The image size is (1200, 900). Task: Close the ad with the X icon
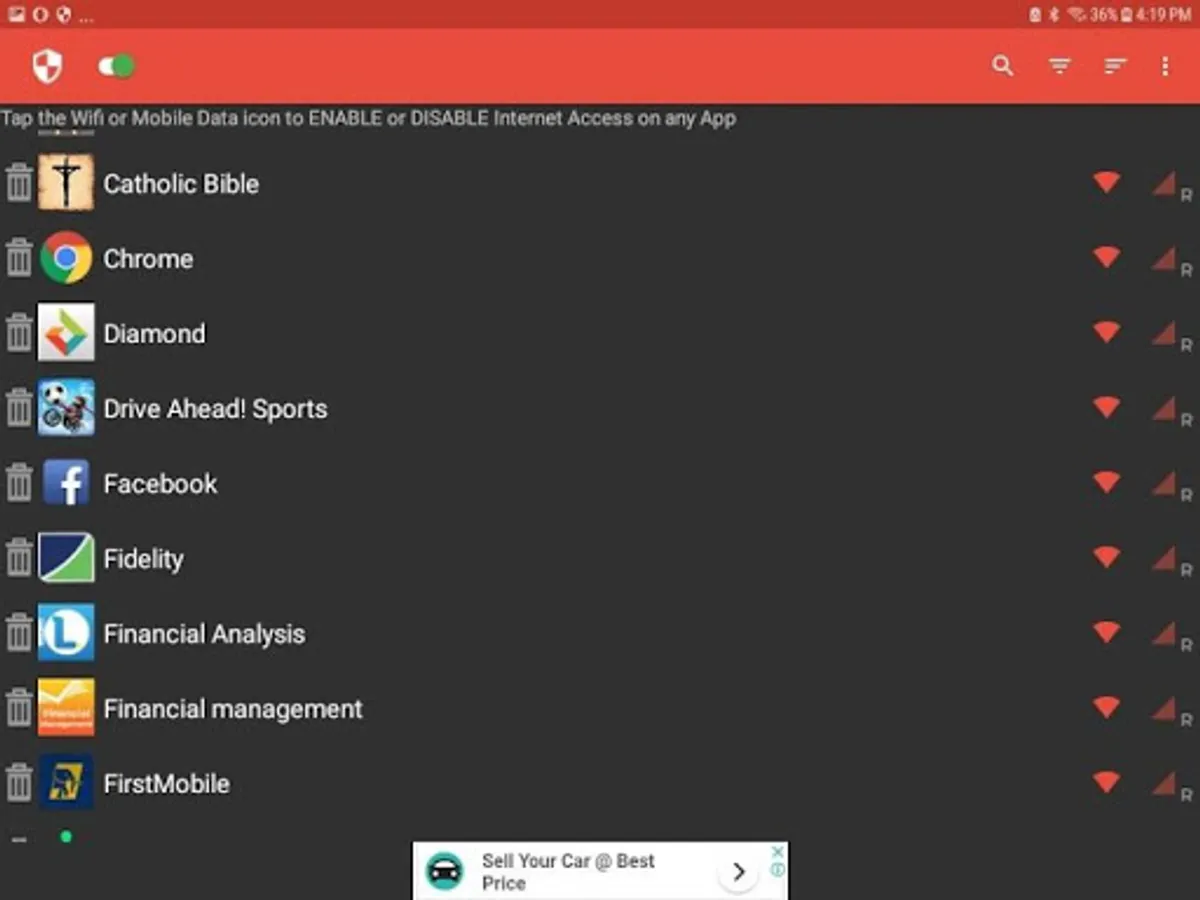coord(777,852)
